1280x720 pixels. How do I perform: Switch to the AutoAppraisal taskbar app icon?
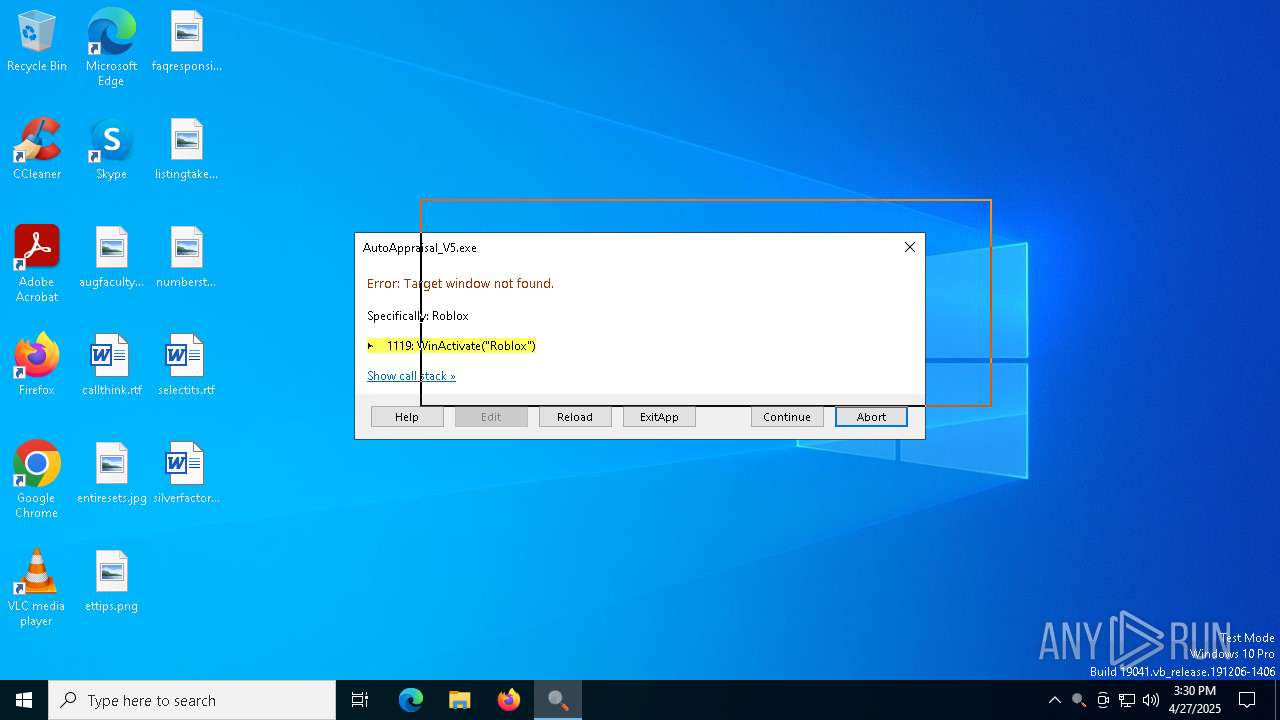tap(558, 700)
